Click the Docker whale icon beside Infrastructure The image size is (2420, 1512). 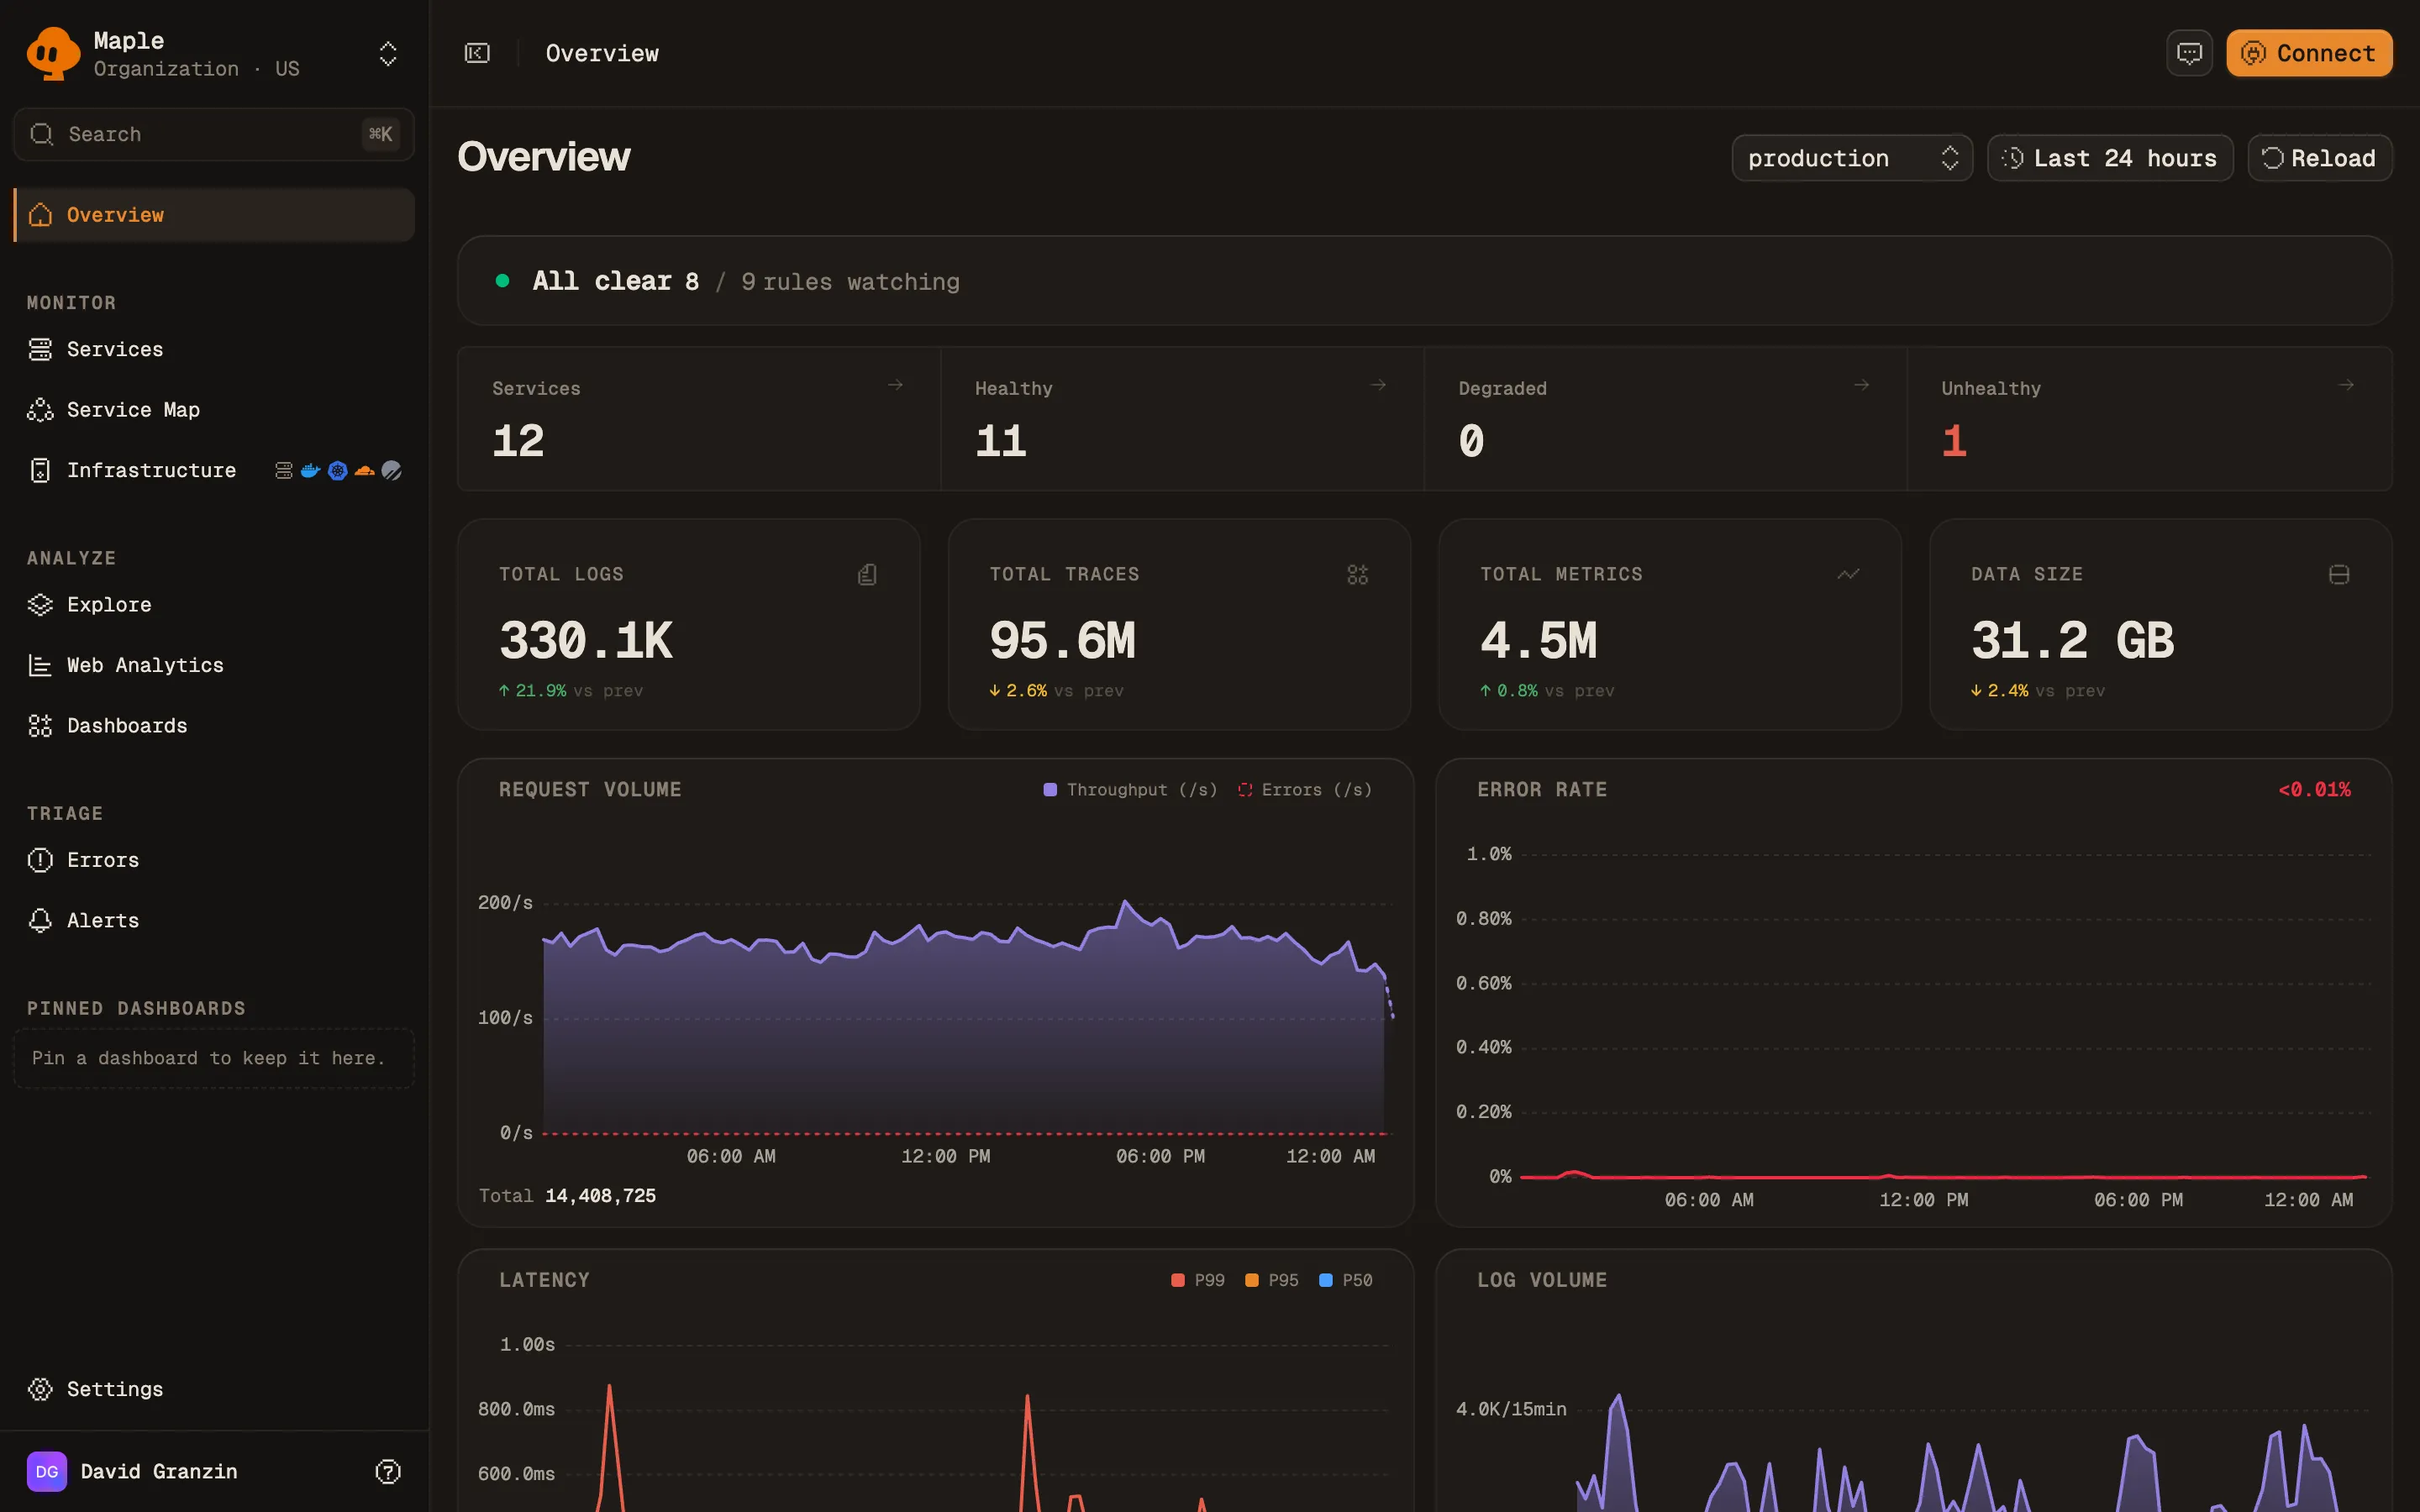click(310, 470)
